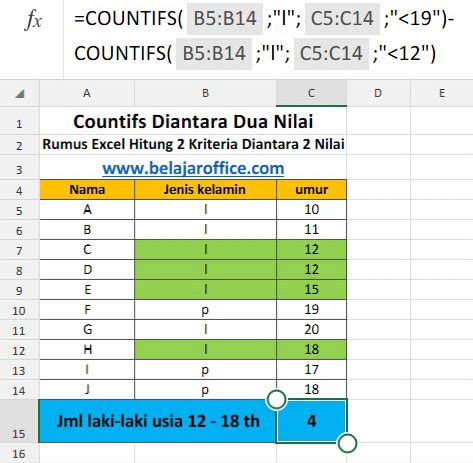The image size is (473, 463).
Task: Click the 'Nama' header cell
Action: point(87,190)
